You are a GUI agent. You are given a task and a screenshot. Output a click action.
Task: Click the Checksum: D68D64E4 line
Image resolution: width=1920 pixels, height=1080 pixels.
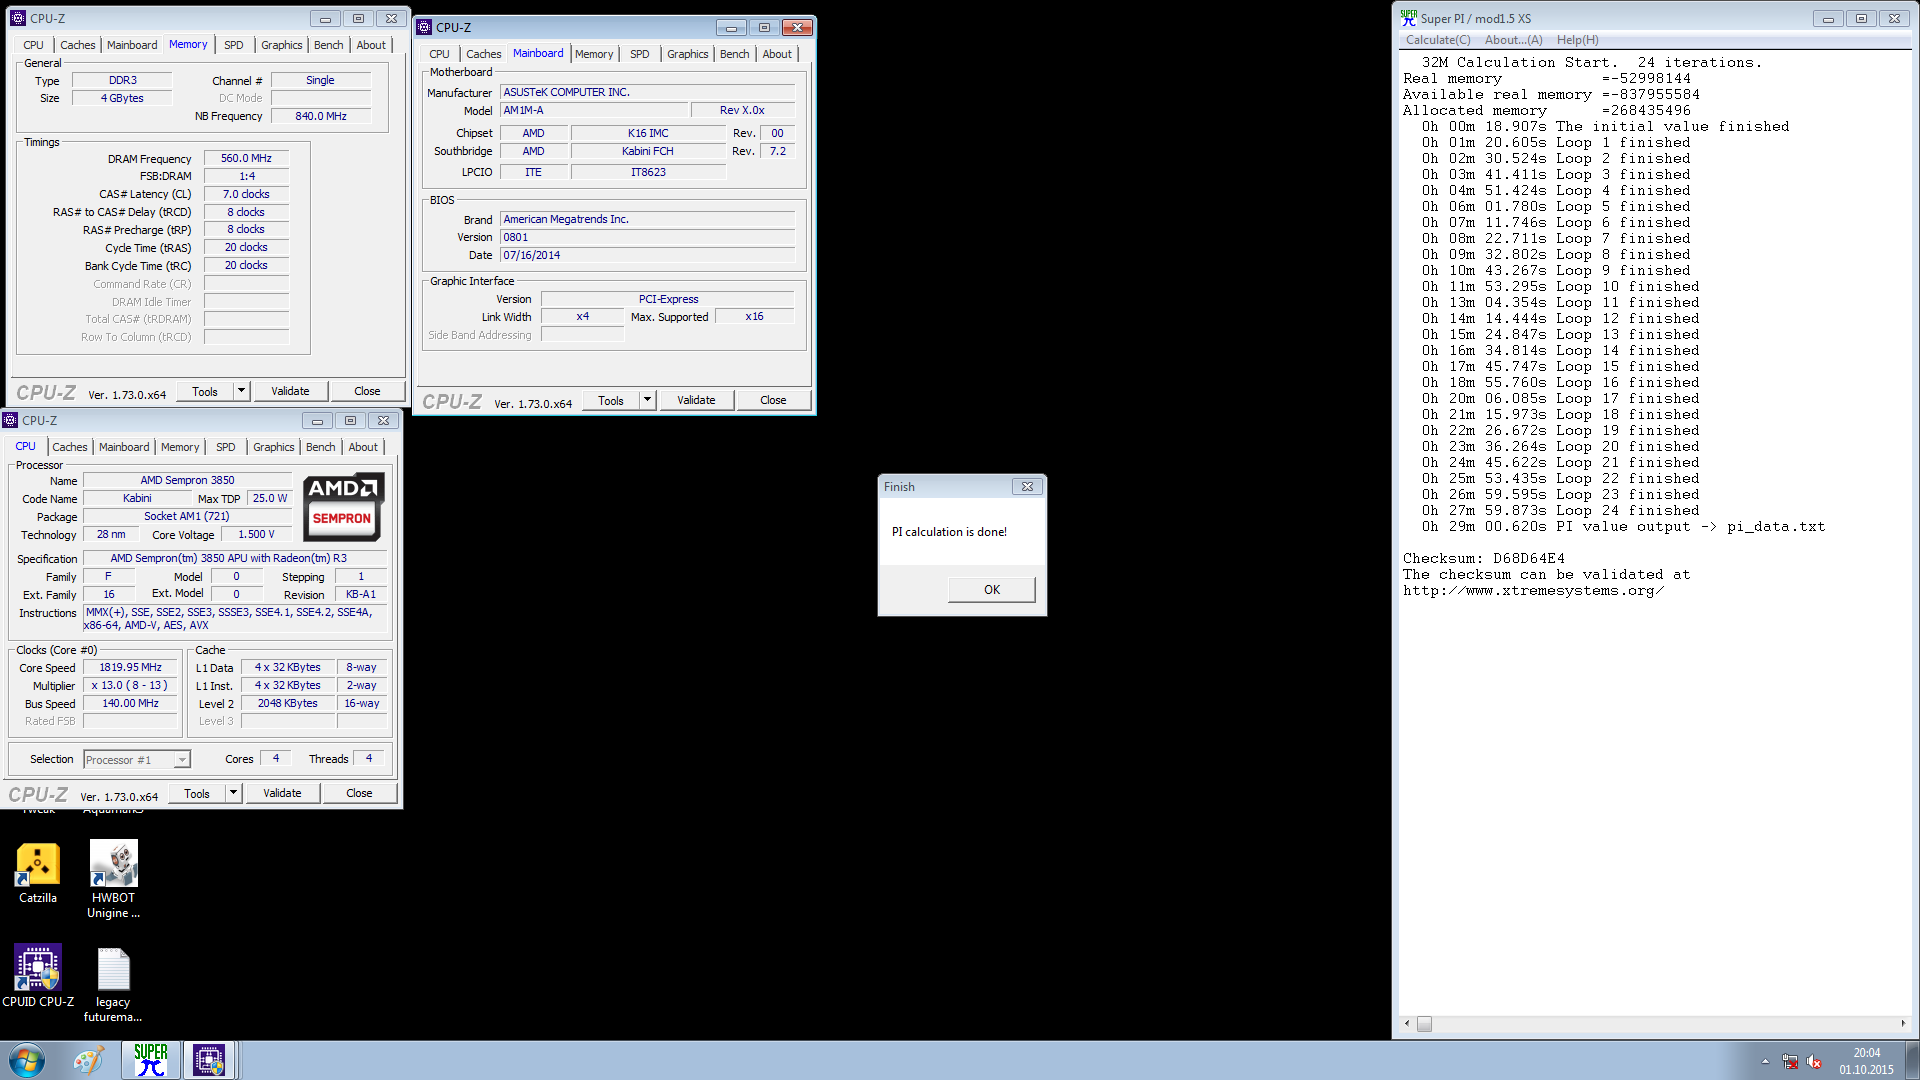(1484, 558)
